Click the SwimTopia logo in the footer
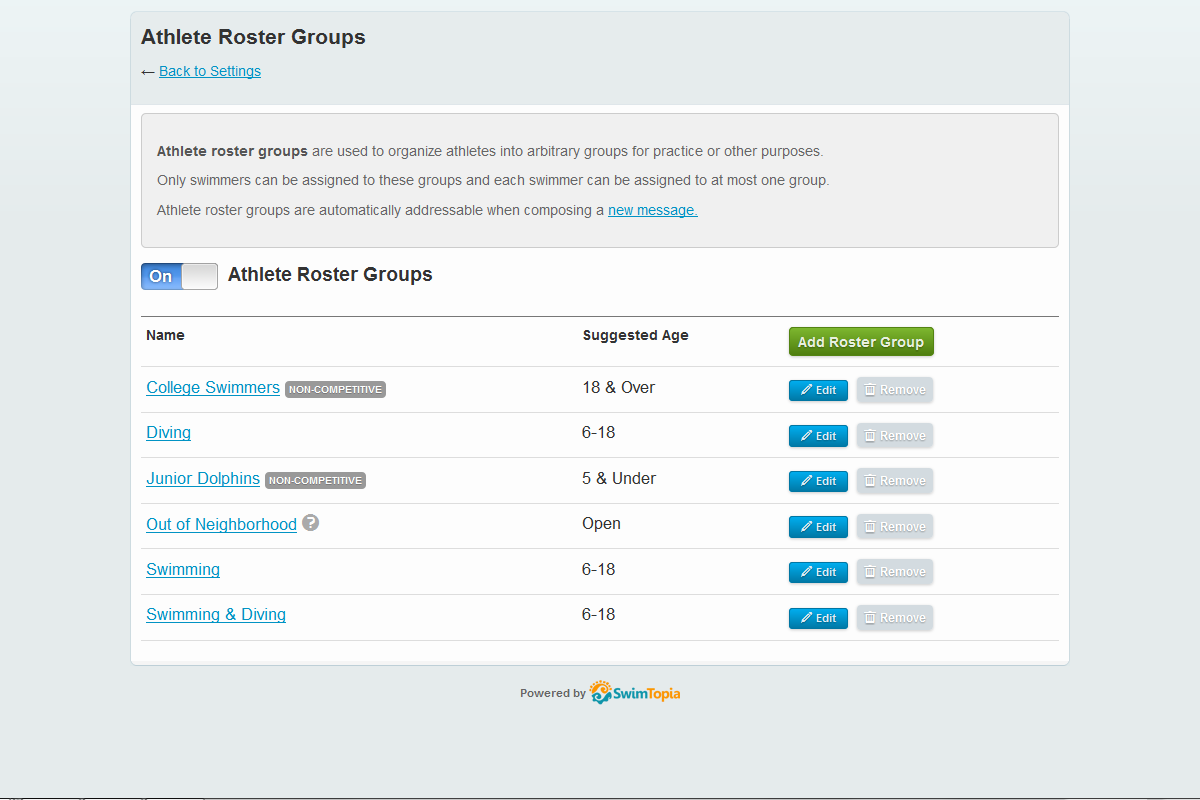The height and width of the screenshot is (800, 1200). click(x=634, y=692)
